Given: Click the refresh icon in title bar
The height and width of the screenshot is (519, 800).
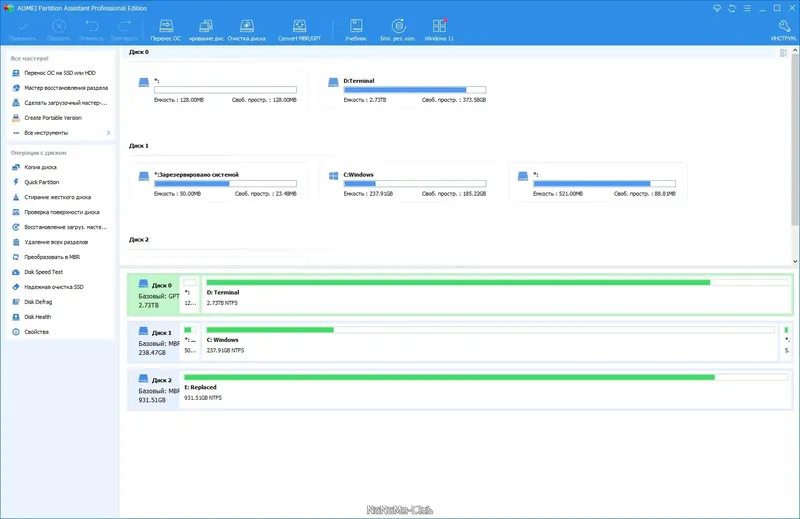Looking at the screenshot, I should point(732,8).
